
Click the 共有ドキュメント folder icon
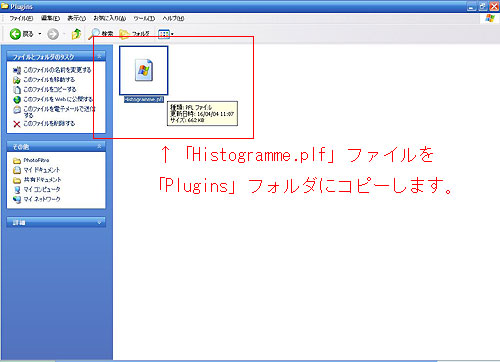[x=17, y=180]
